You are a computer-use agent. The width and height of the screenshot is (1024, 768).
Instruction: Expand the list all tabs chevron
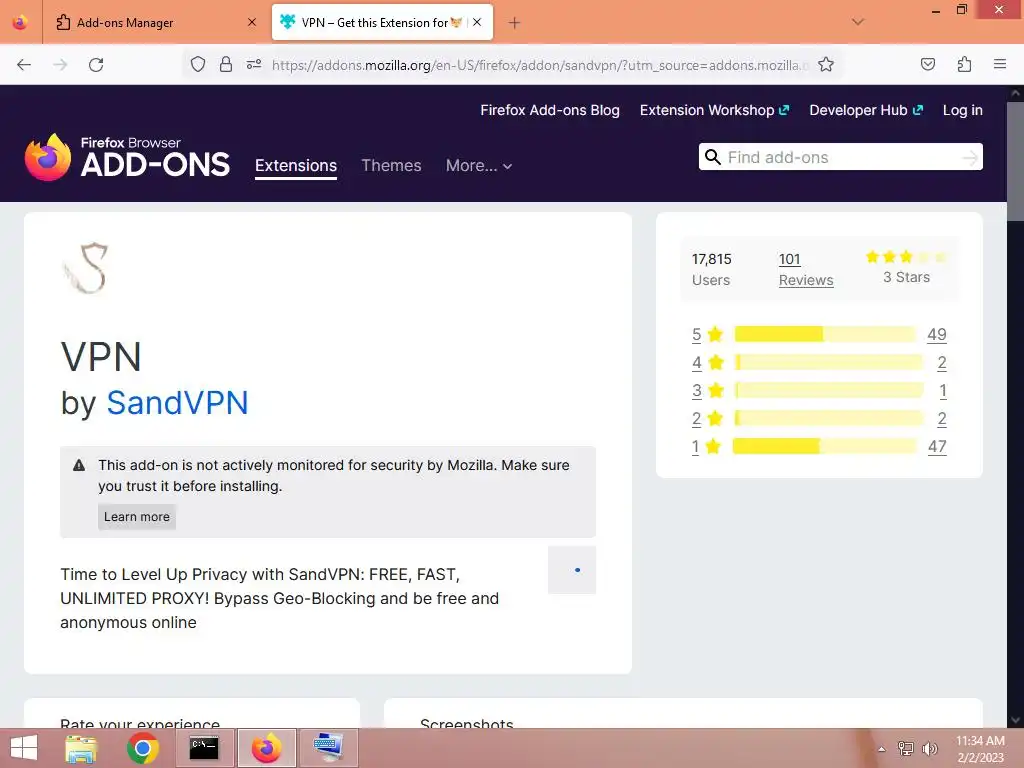858,22
